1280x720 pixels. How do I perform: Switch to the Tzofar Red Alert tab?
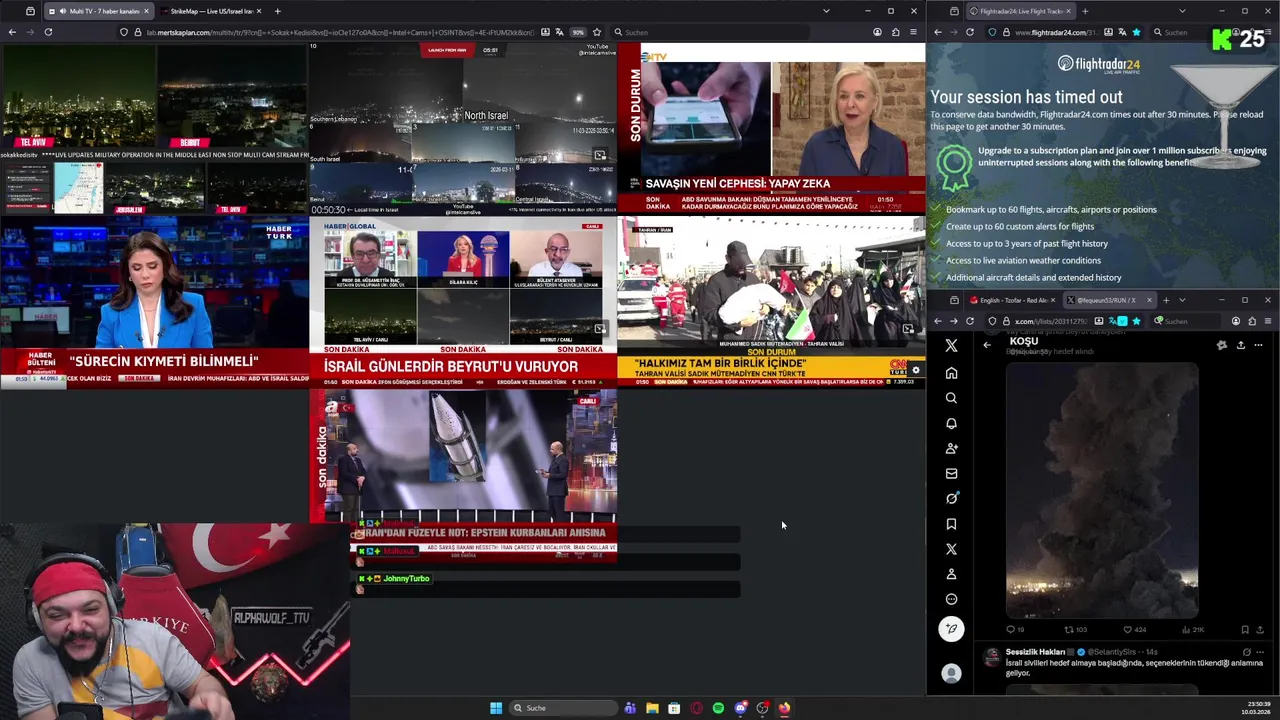pos(1010,300)
